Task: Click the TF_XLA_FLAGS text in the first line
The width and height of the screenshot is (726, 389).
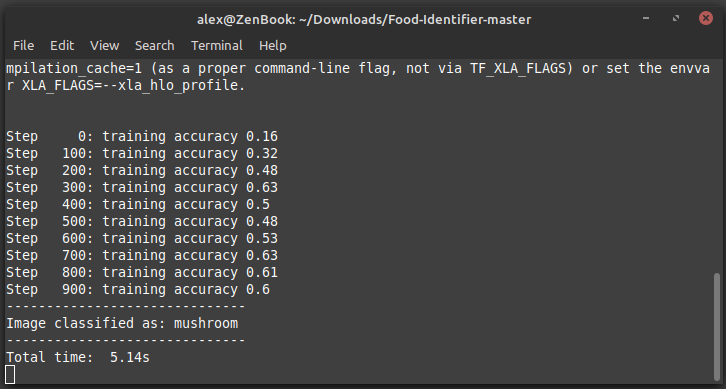Action: pos(518,69)
